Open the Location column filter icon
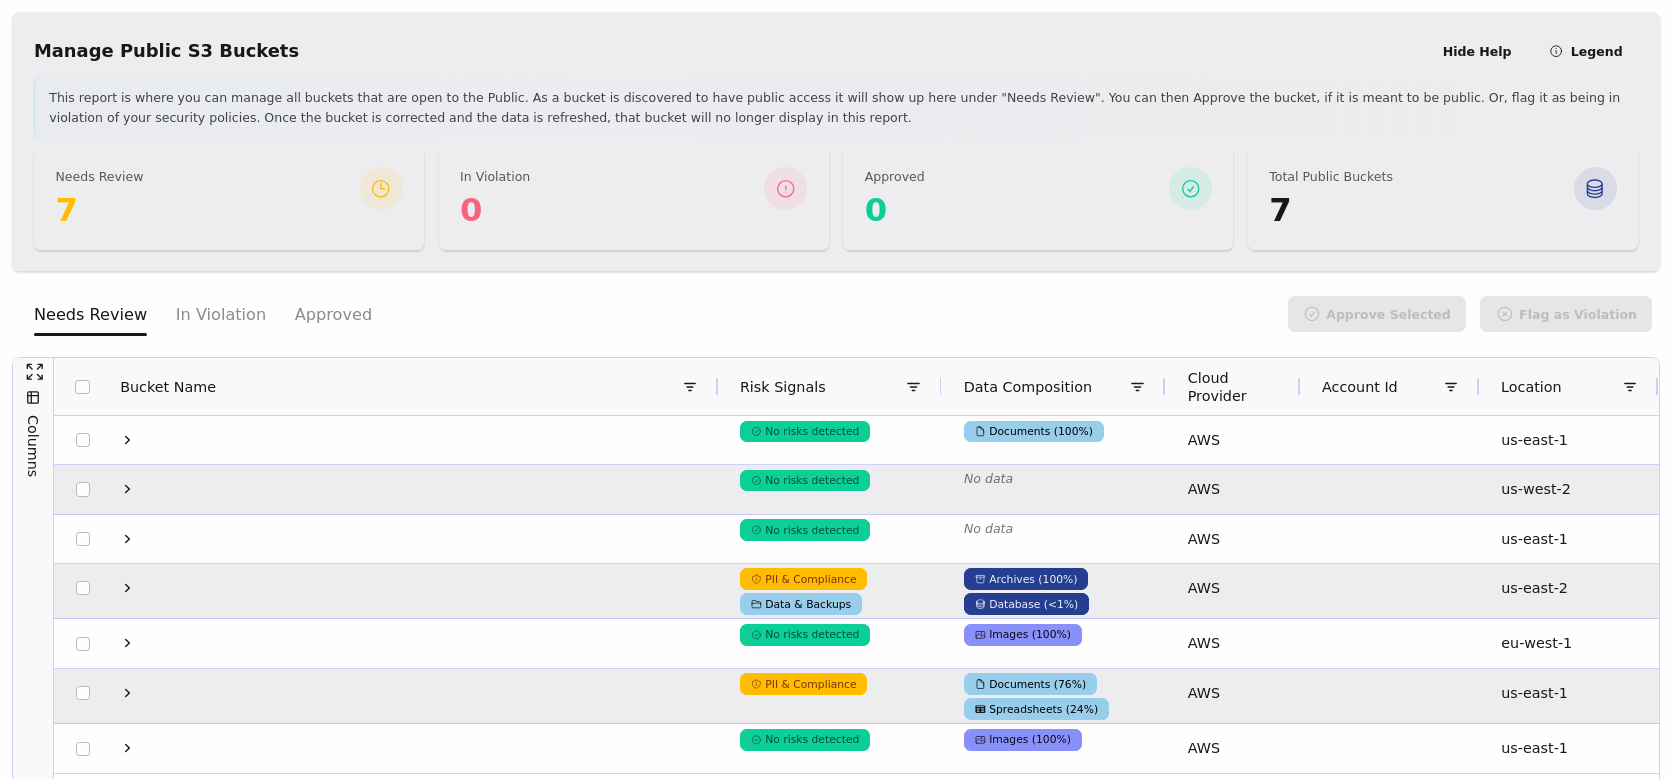Screen dimensions: 1676x779 [x=1629, y=387]
